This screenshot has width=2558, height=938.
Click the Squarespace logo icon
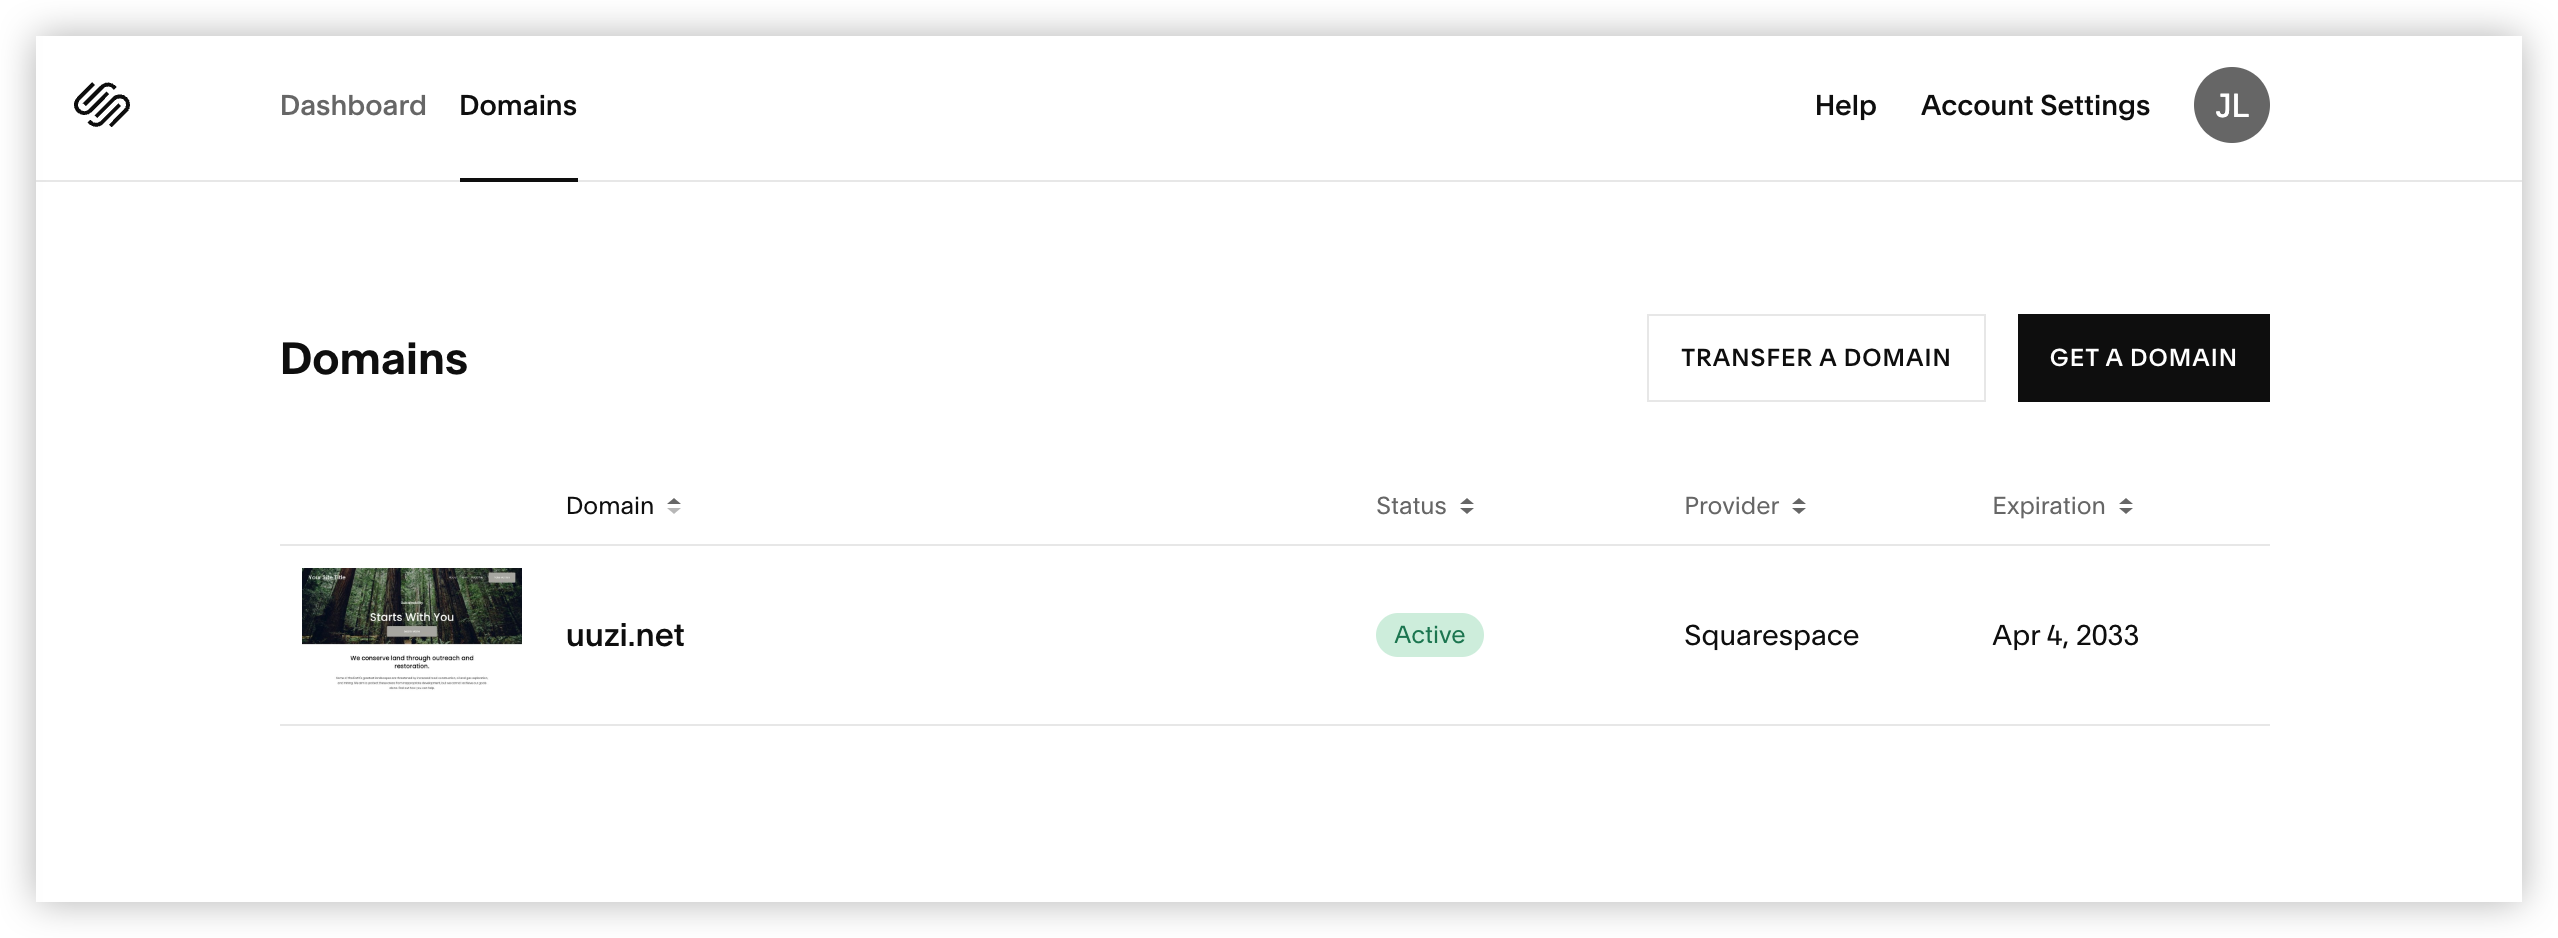coord(102,105)
